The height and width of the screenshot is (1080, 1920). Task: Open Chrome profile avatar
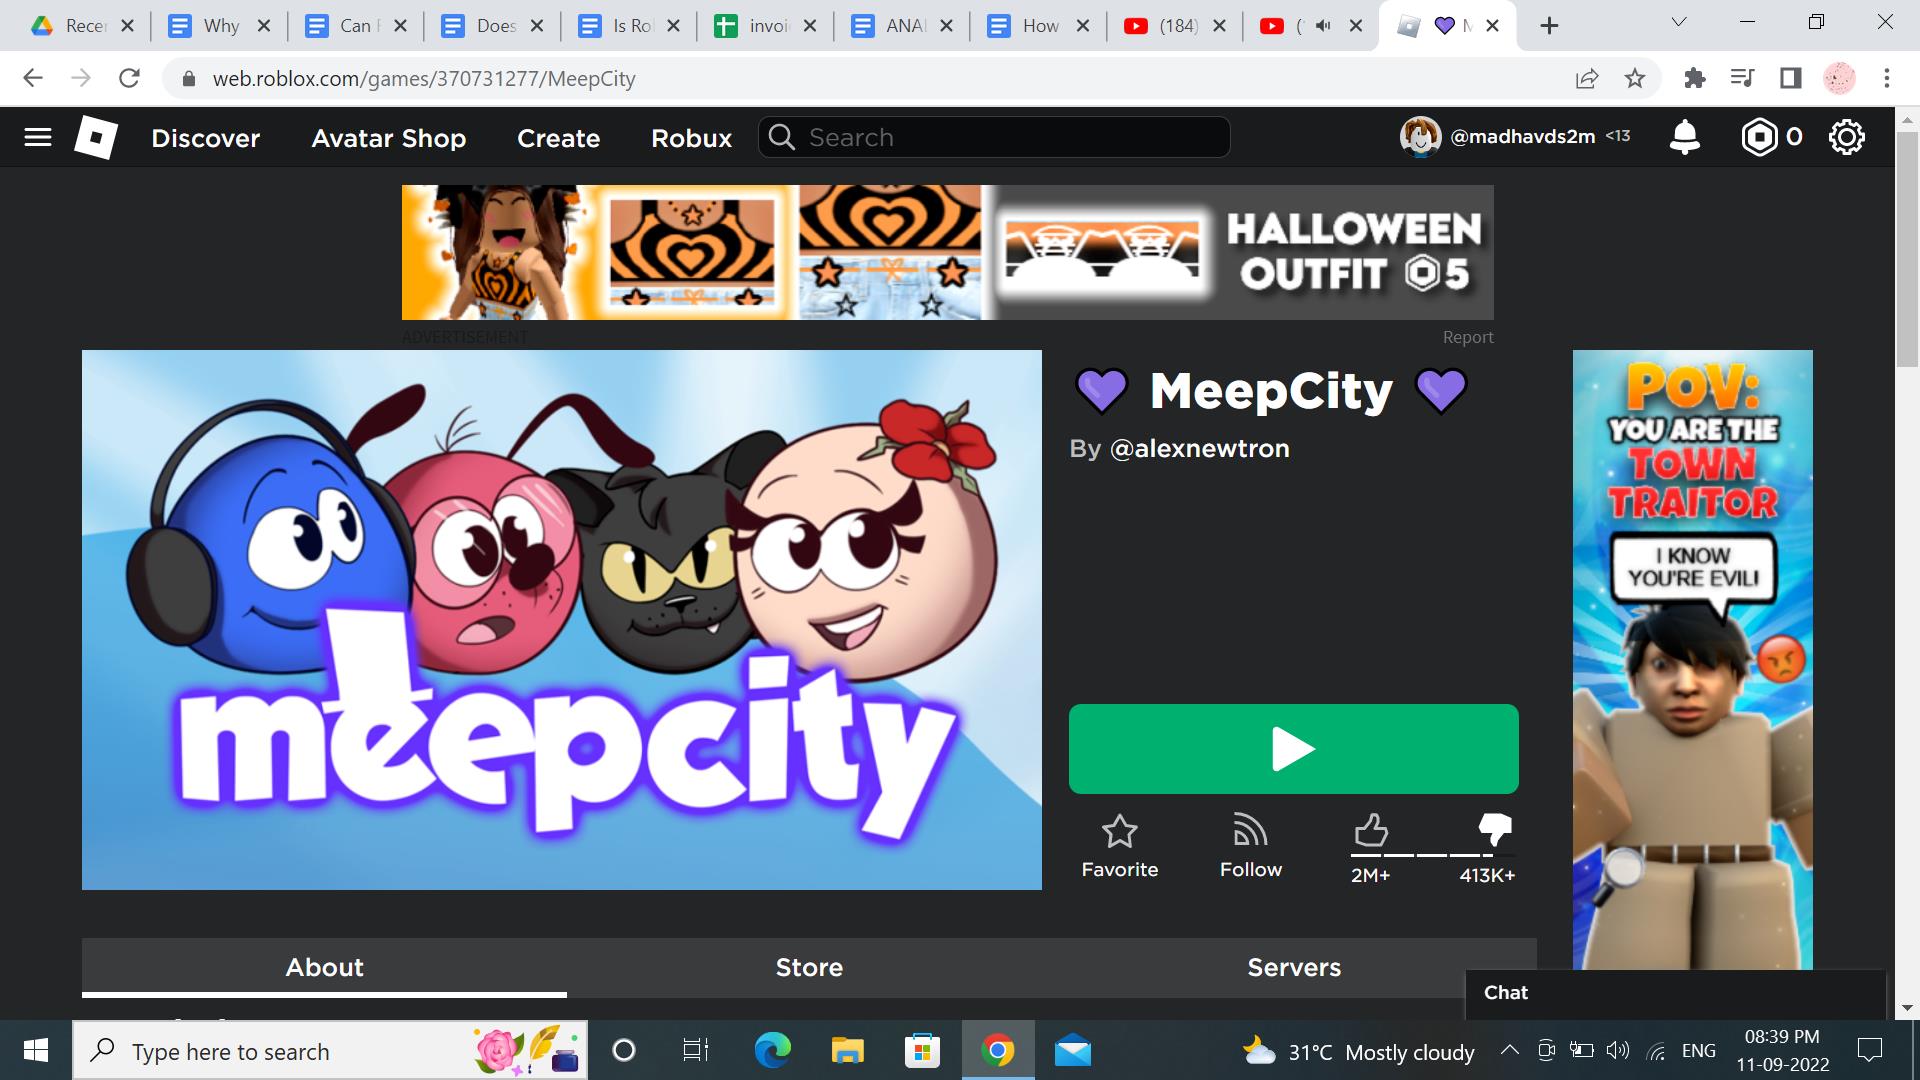1839,78
